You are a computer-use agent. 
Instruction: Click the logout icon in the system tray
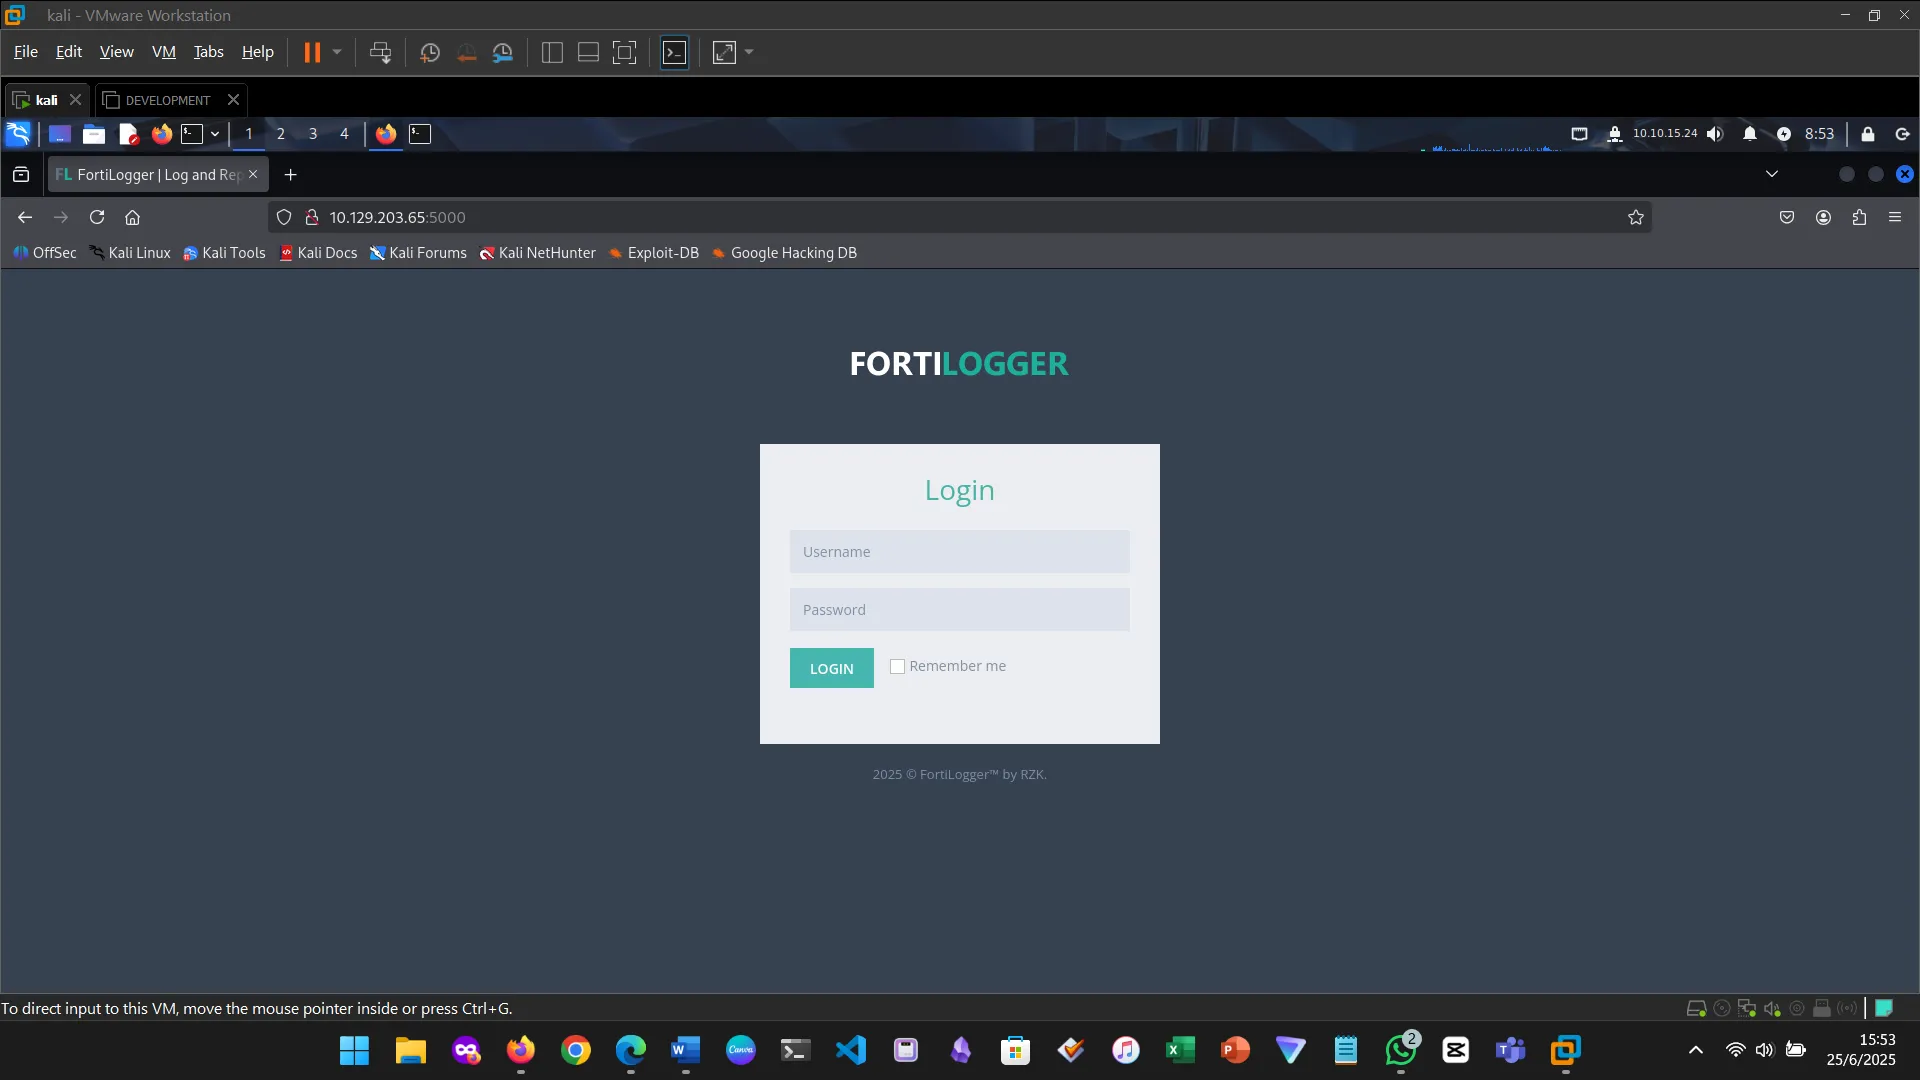(x=1900, y=133)
